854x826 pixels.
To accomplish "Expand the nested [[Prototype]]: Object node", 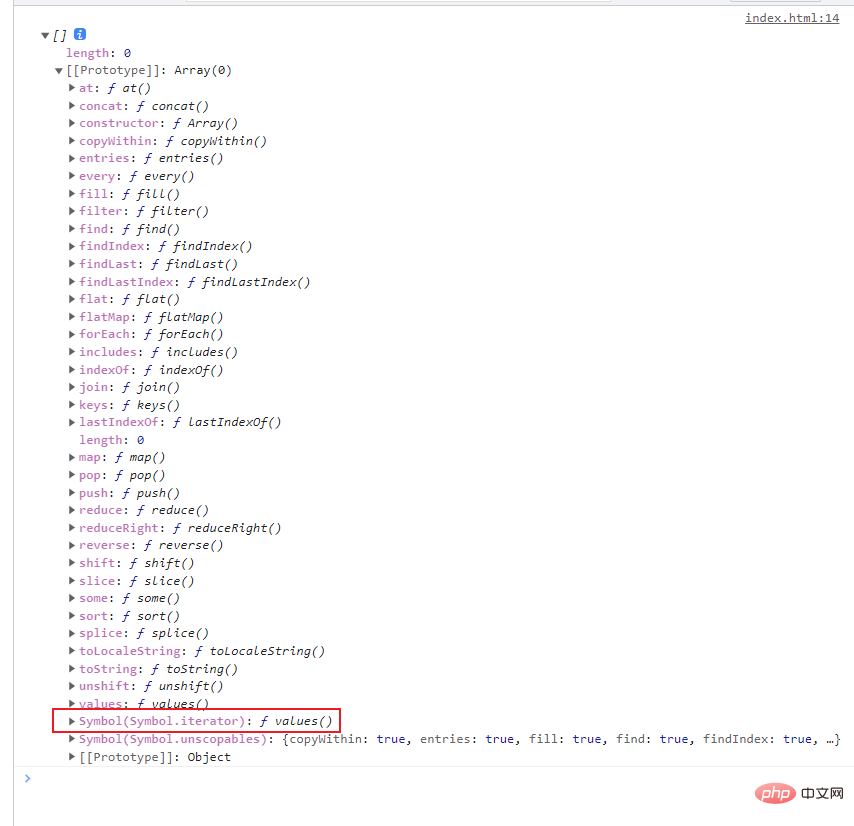I will pos(72,757).
